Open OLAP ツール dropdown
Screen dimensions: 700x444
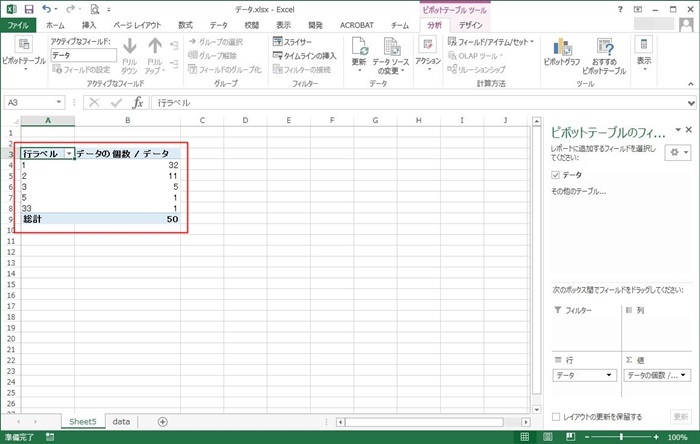click(475, 56)
